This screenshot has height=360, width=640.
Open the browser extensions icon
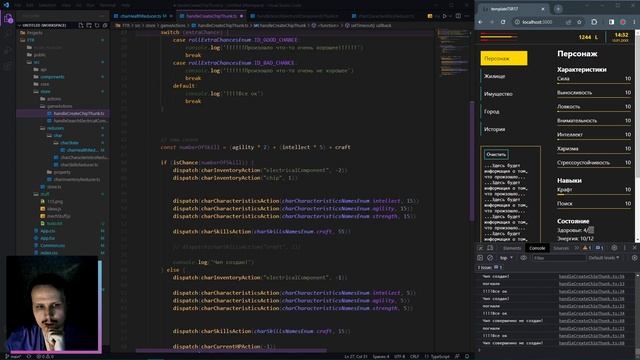(x=594, y=22)
